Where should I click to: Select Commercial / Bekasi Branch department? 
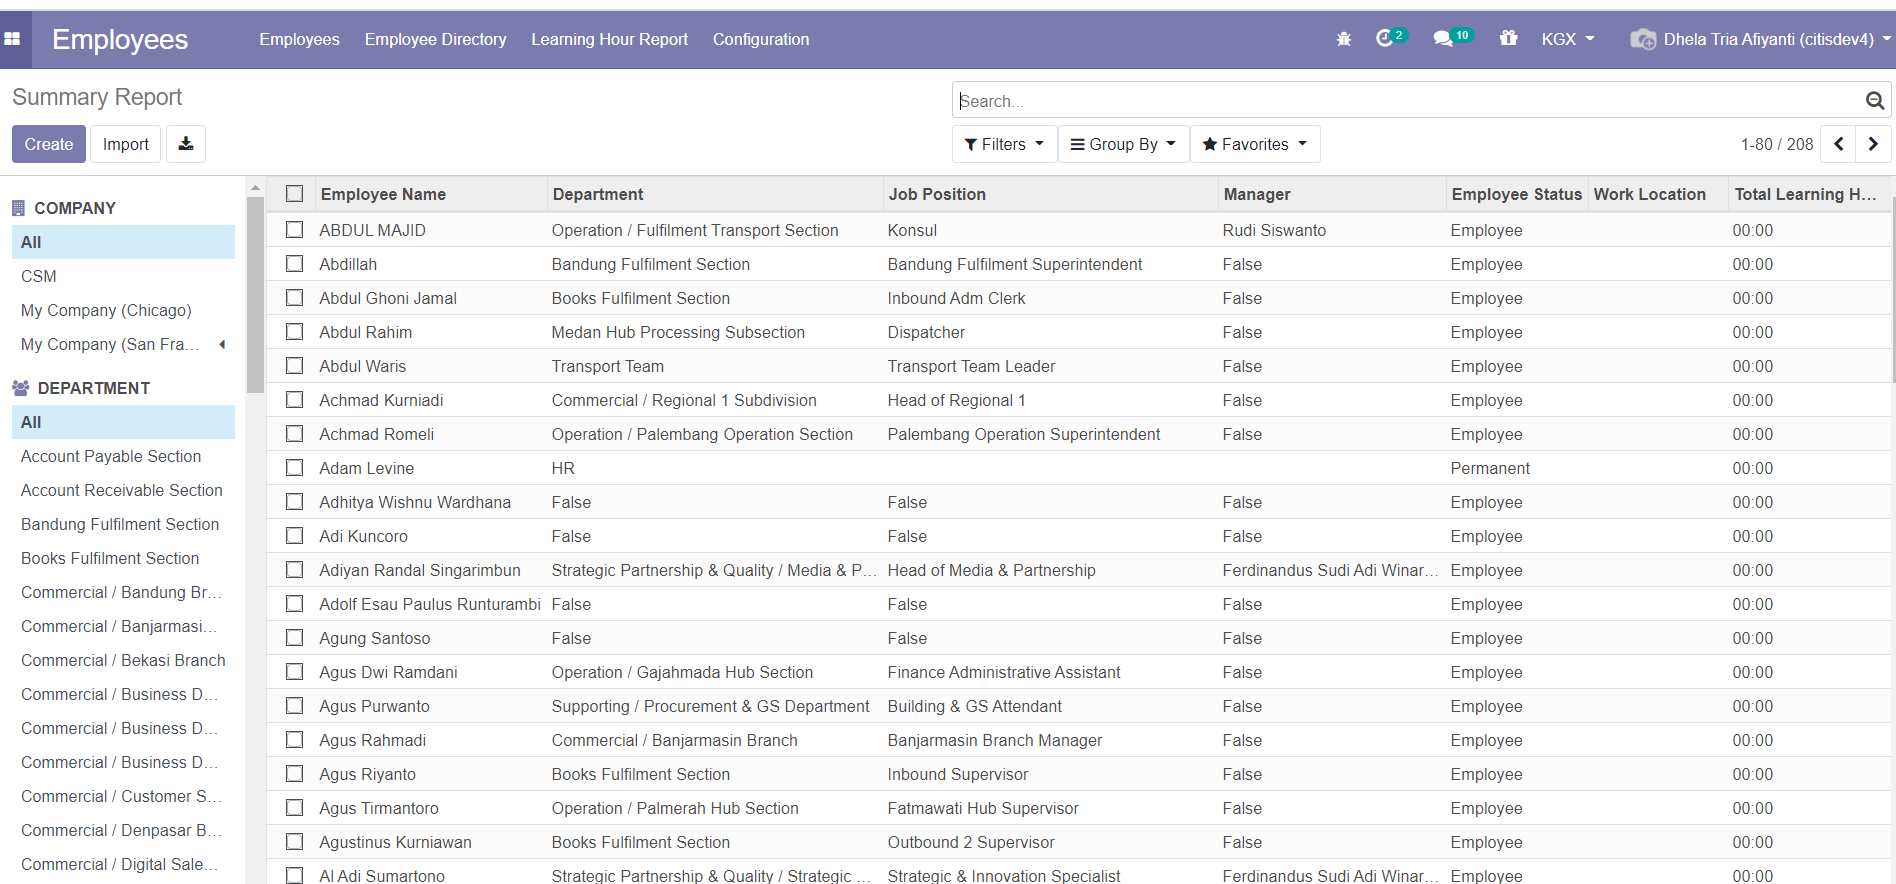pos(123,660)
